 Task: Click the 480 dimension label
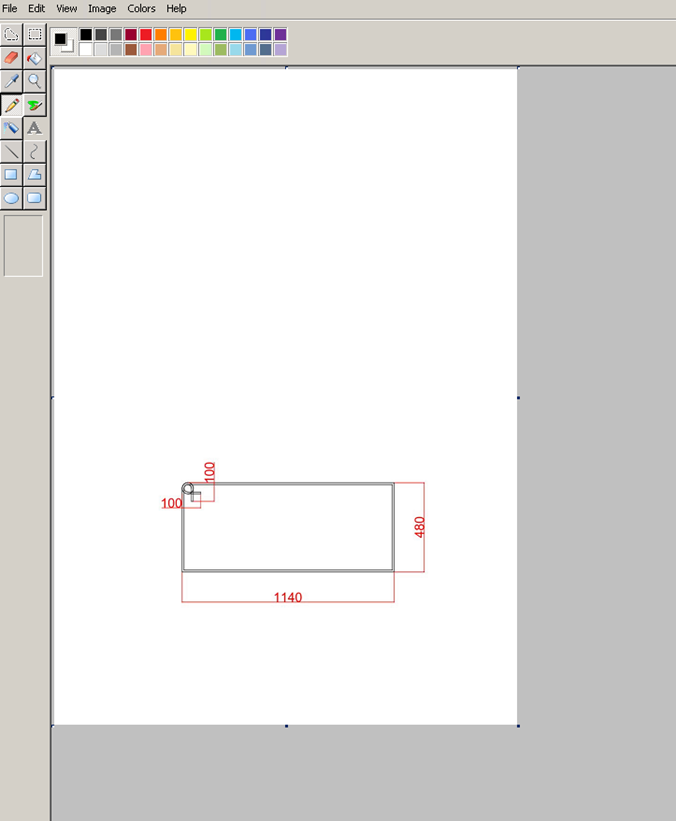pos(419,527)
